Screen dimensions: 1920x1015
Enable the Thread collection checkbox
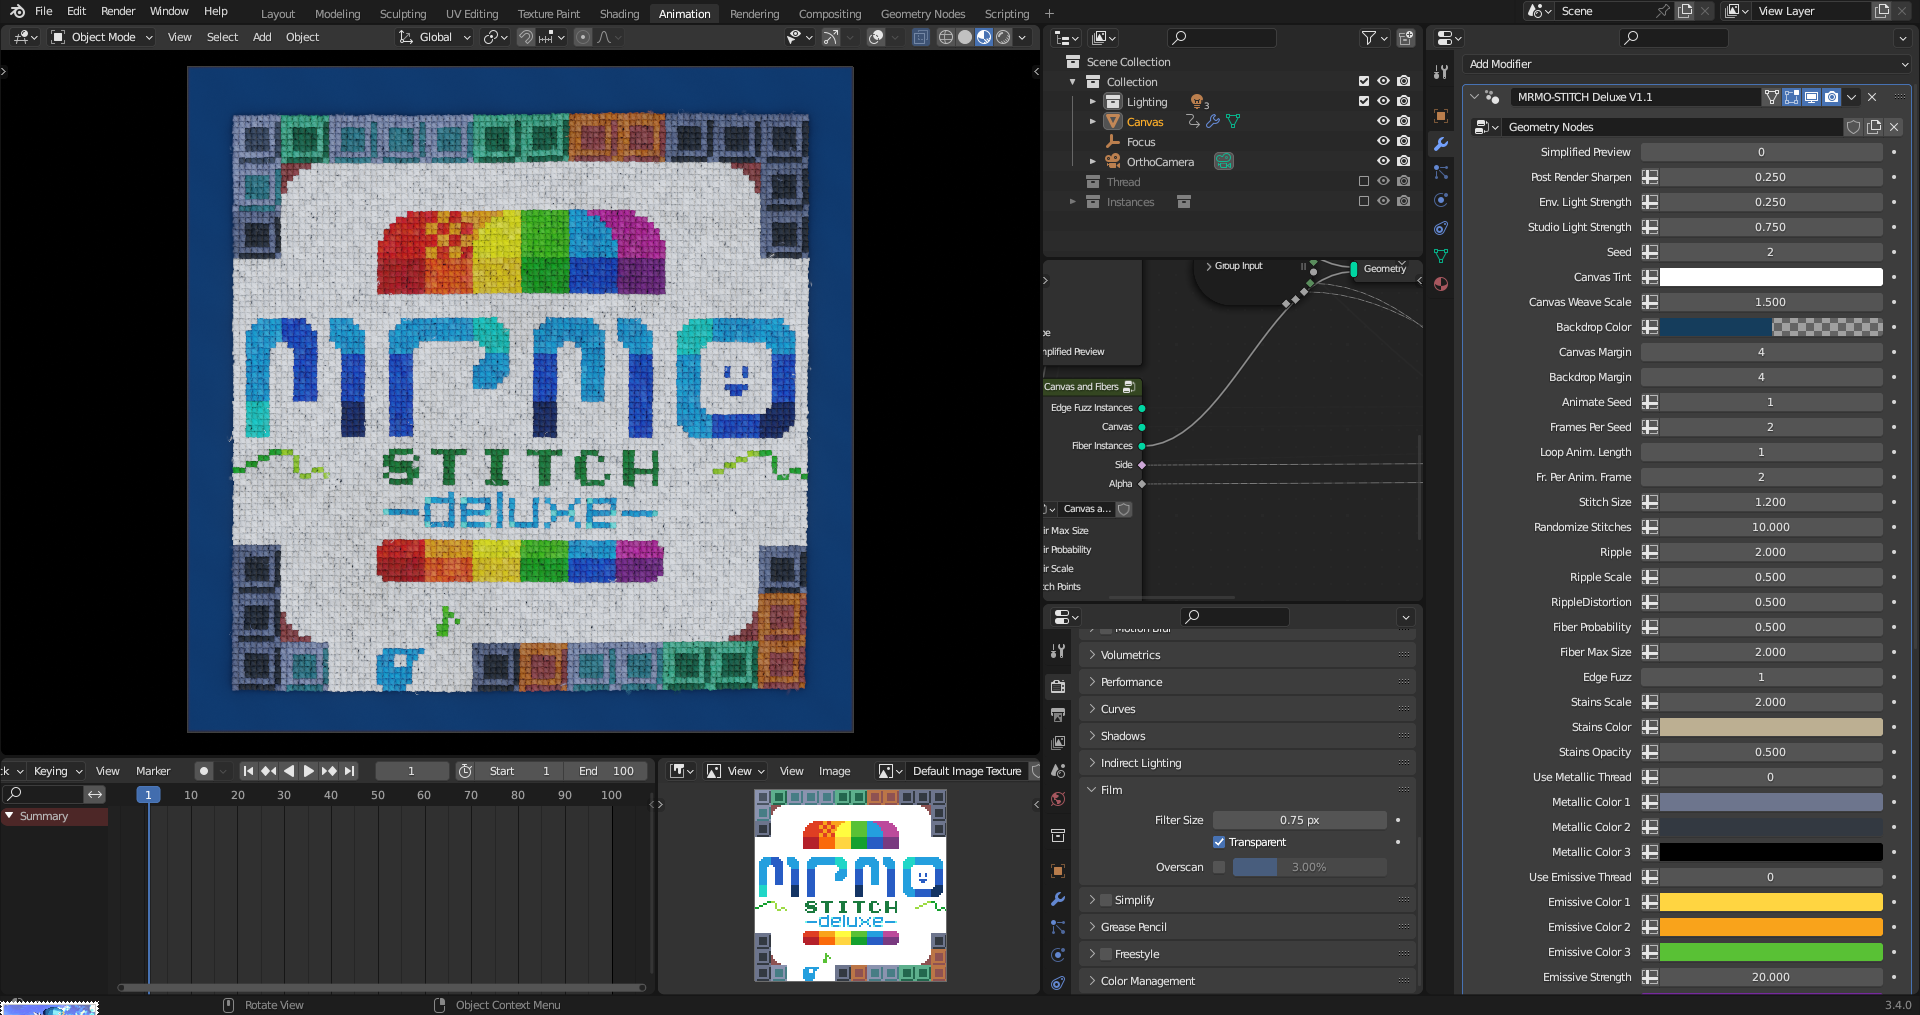[x=1363, y=182]
